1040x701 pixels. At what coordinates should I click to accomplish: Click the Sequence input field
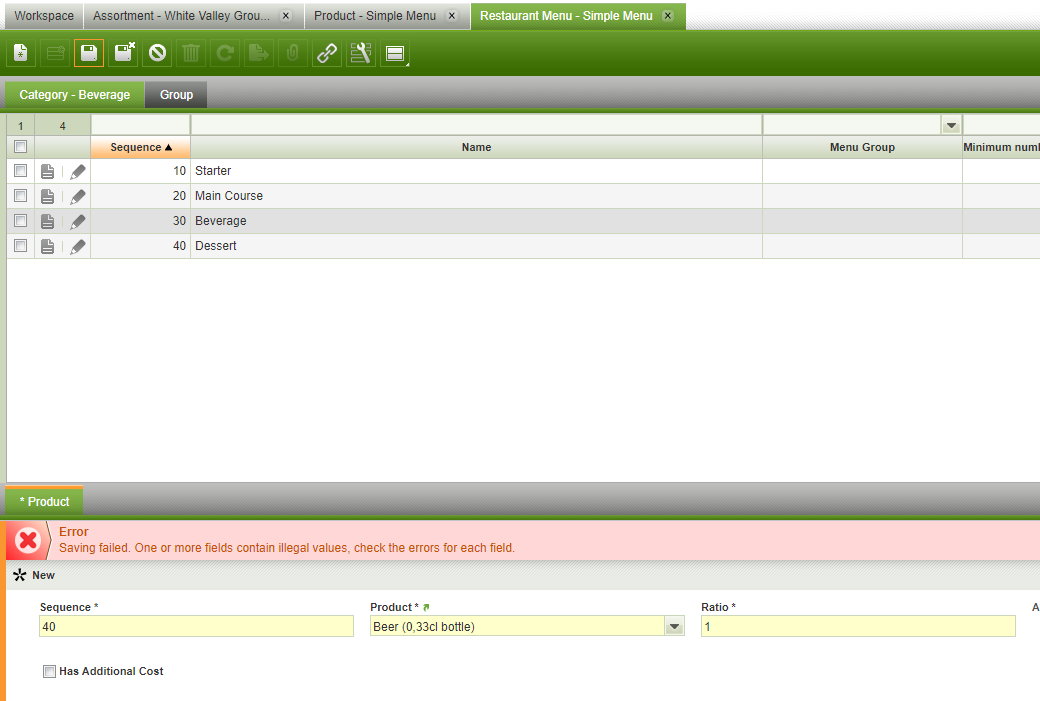pyautogui.click(x=196, y=627)
